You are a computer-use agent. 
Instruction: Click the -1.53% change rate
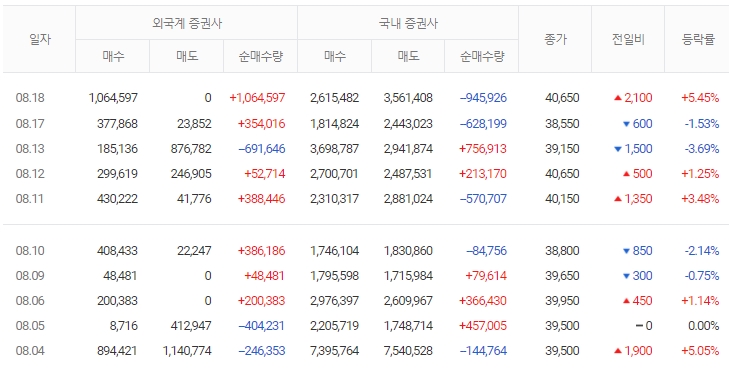tap(702, 124)
